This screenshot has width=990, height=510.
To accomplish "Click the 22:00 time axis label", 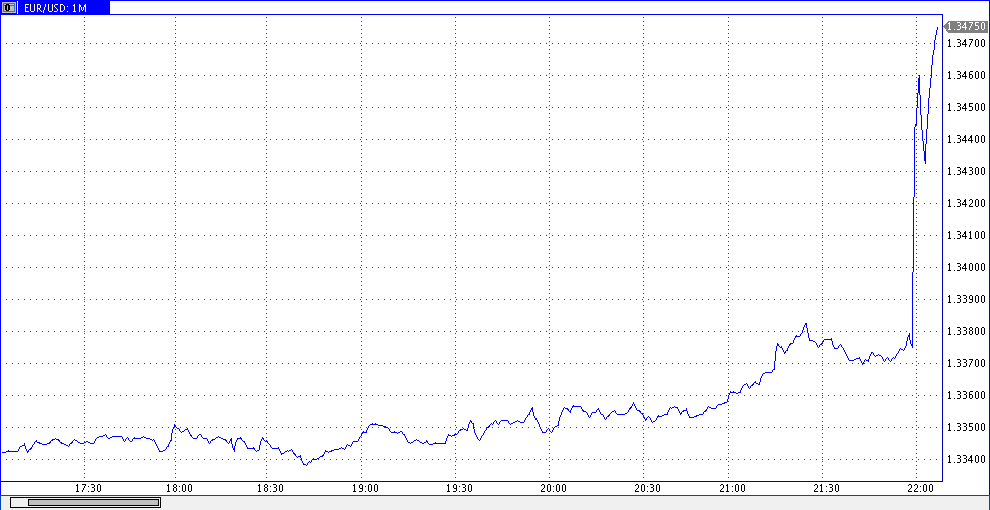I will (x=921, y=489).
